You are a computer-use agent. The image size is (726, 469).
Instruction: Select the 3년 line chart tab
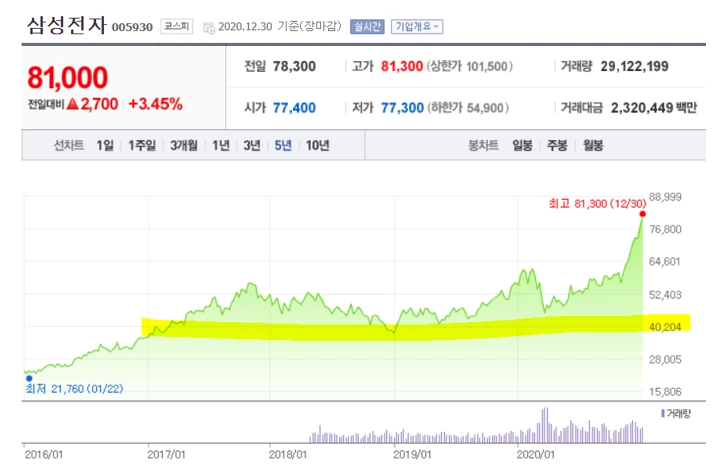point(252,145)
